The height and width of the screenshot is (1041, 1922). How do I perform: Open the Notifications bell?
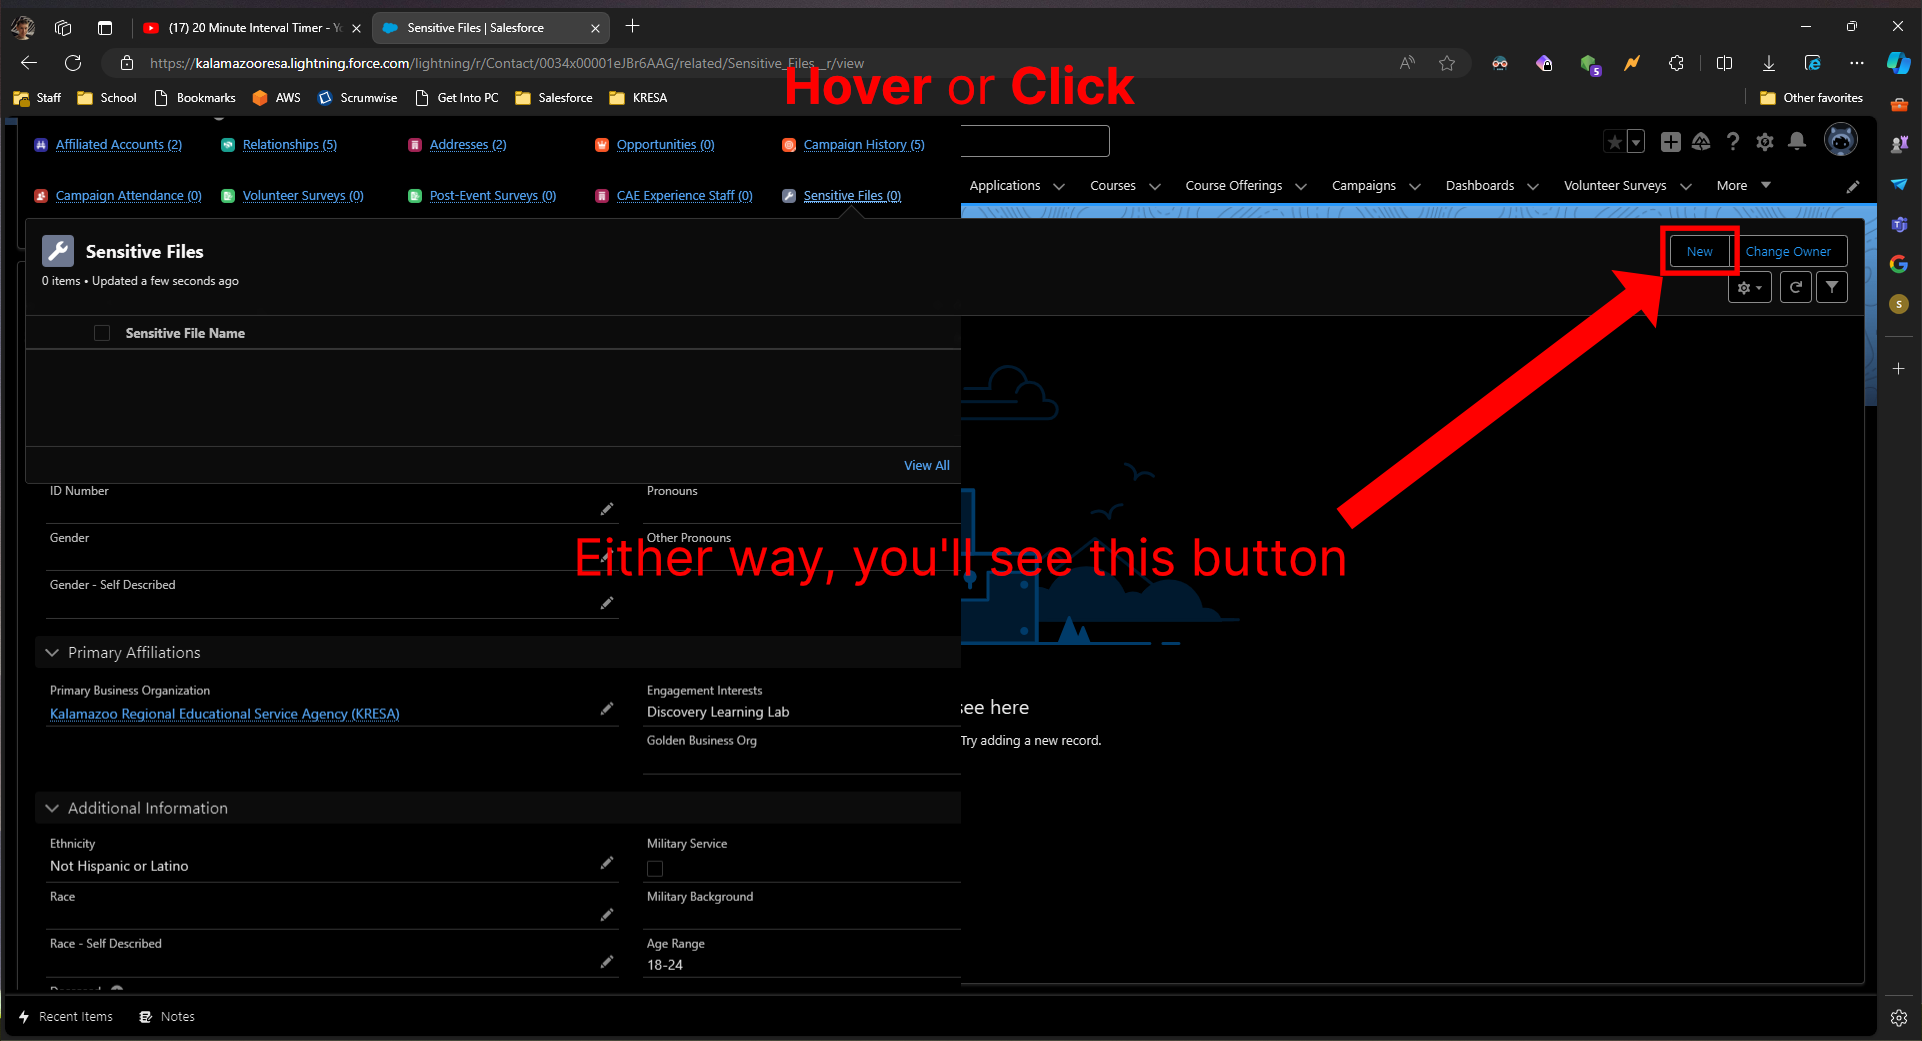pos(1797,142)
